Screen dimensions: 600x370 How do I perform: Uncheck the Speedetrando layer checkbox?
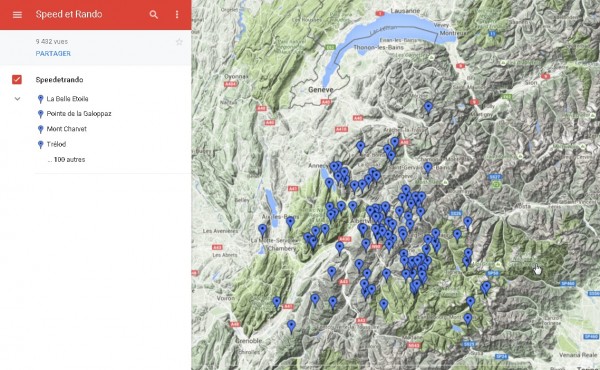(x=17, y=79)
